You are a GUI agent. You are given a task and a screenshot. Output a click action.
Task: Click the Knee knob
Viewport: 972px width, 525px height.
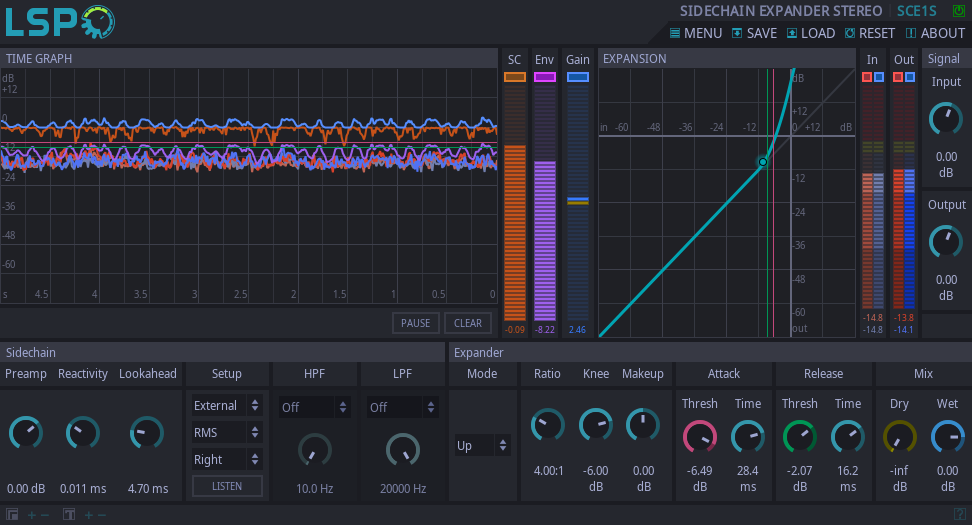596,425
